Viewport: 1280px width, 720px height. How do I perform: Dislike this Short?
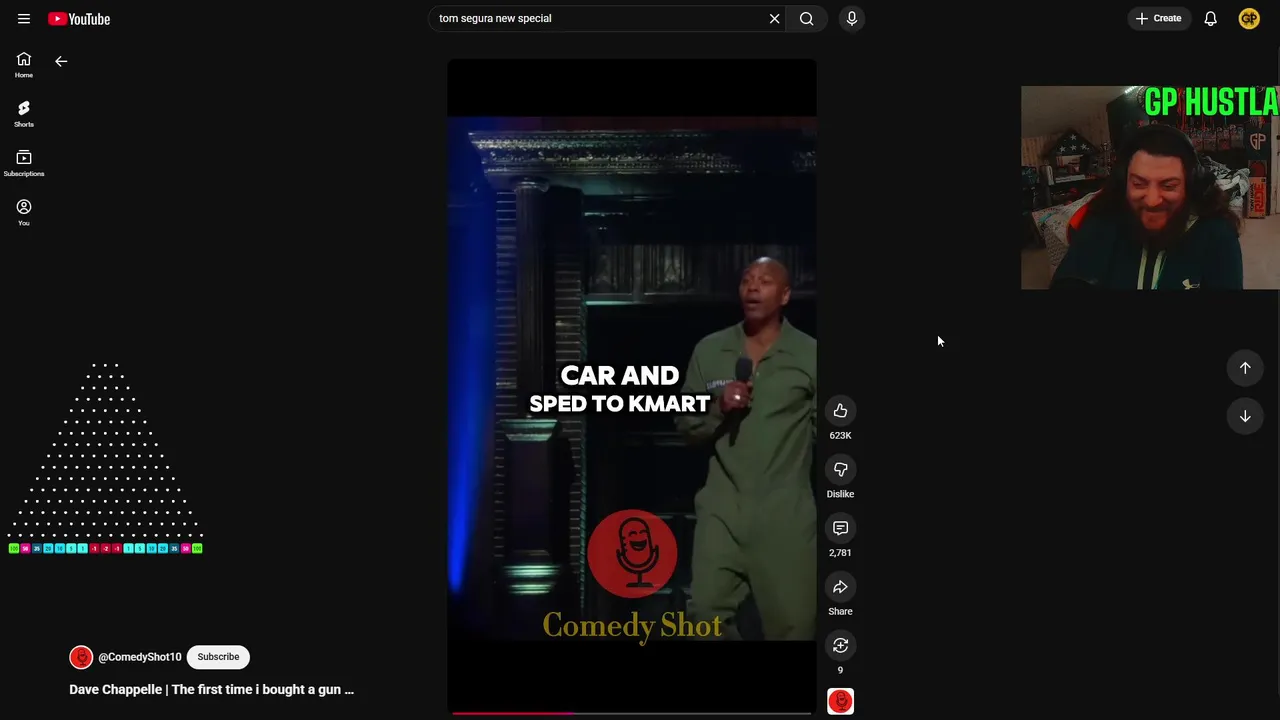tap(840, 470)
